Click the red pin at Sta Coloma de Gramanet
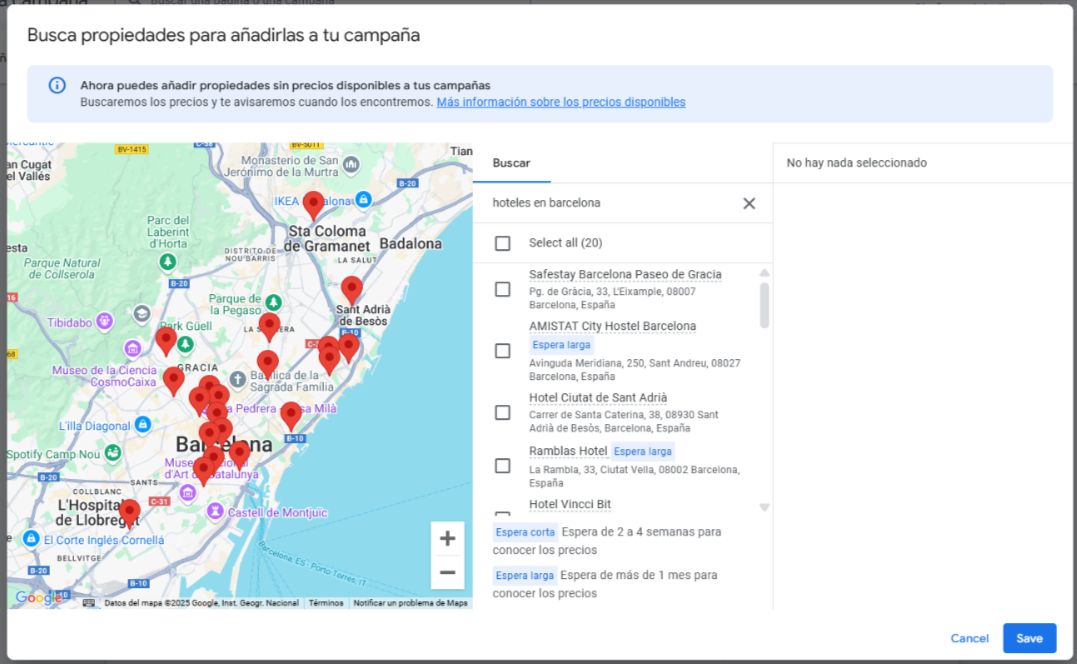The width and height of the screenshot is (1077, 664). coord(314,205)
